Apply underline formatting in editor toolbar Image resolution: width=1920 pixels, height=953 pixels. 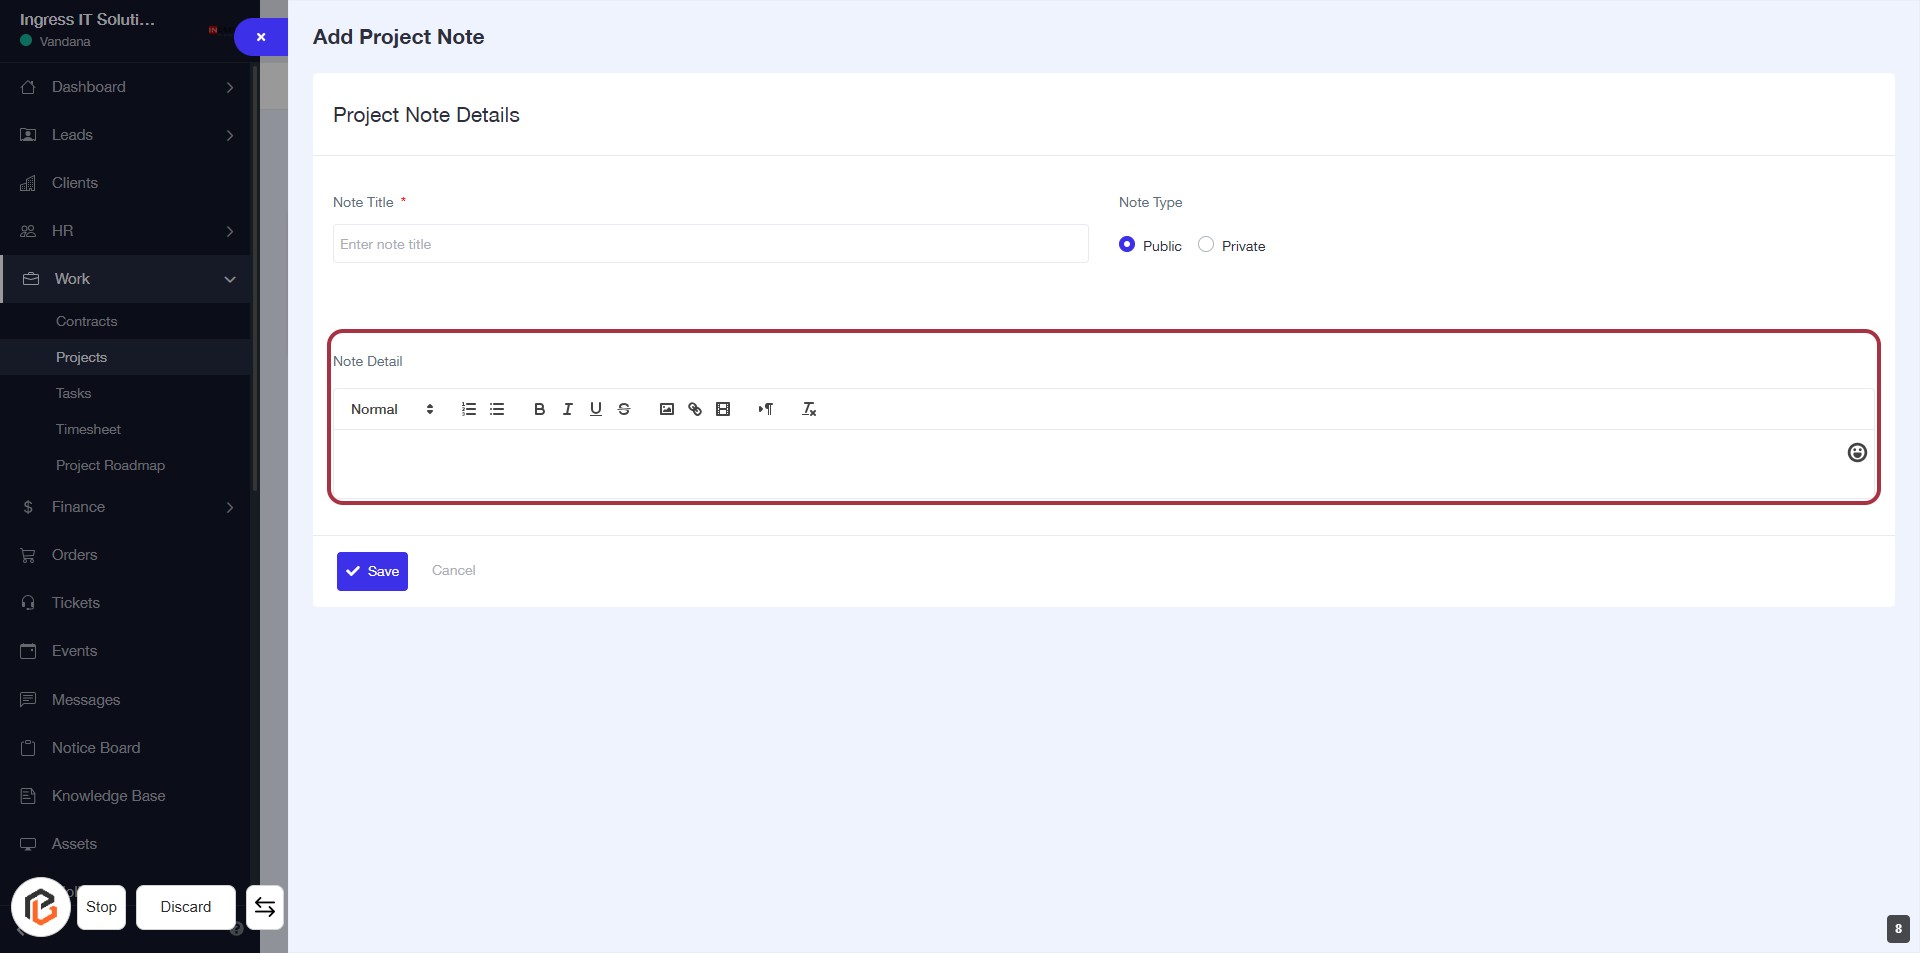[x=595, y=409]
